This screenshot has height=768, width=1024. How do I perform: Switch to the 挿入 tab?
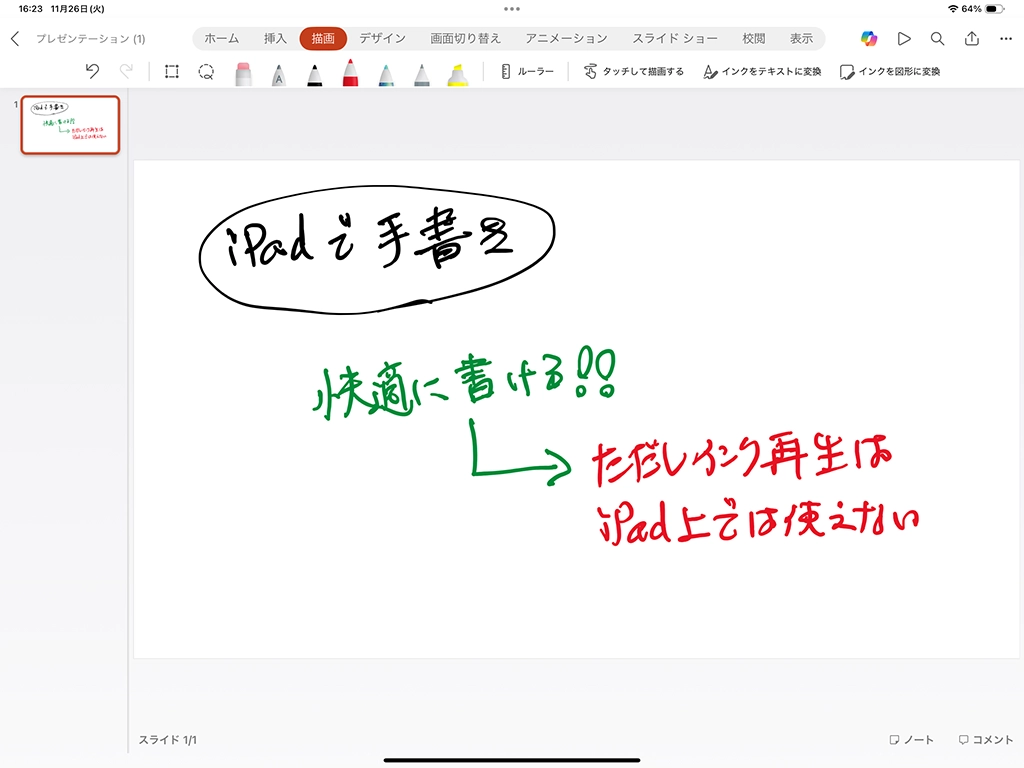[x=275, y=39]
